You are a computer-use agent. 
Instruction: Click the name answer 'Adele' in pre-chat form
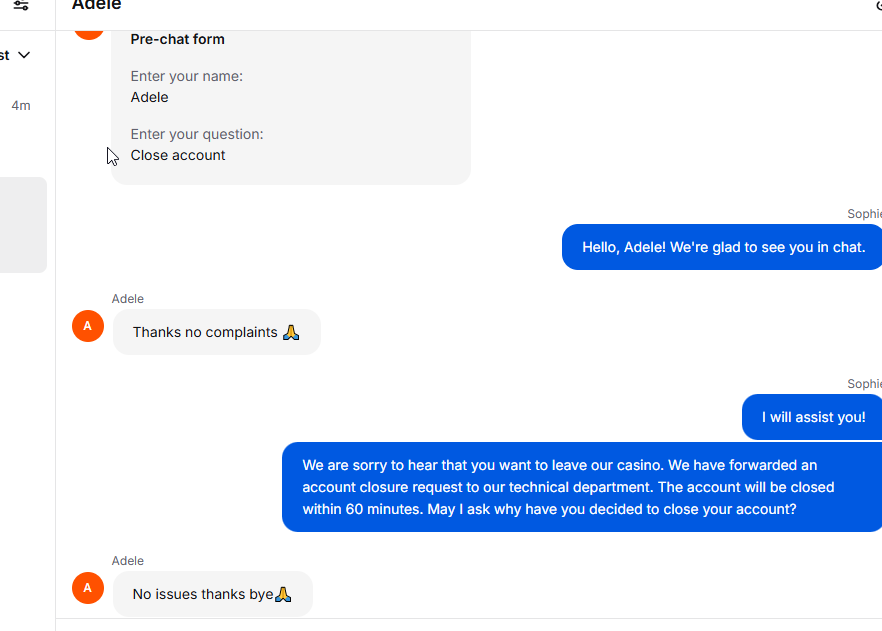tap(150, 97)
